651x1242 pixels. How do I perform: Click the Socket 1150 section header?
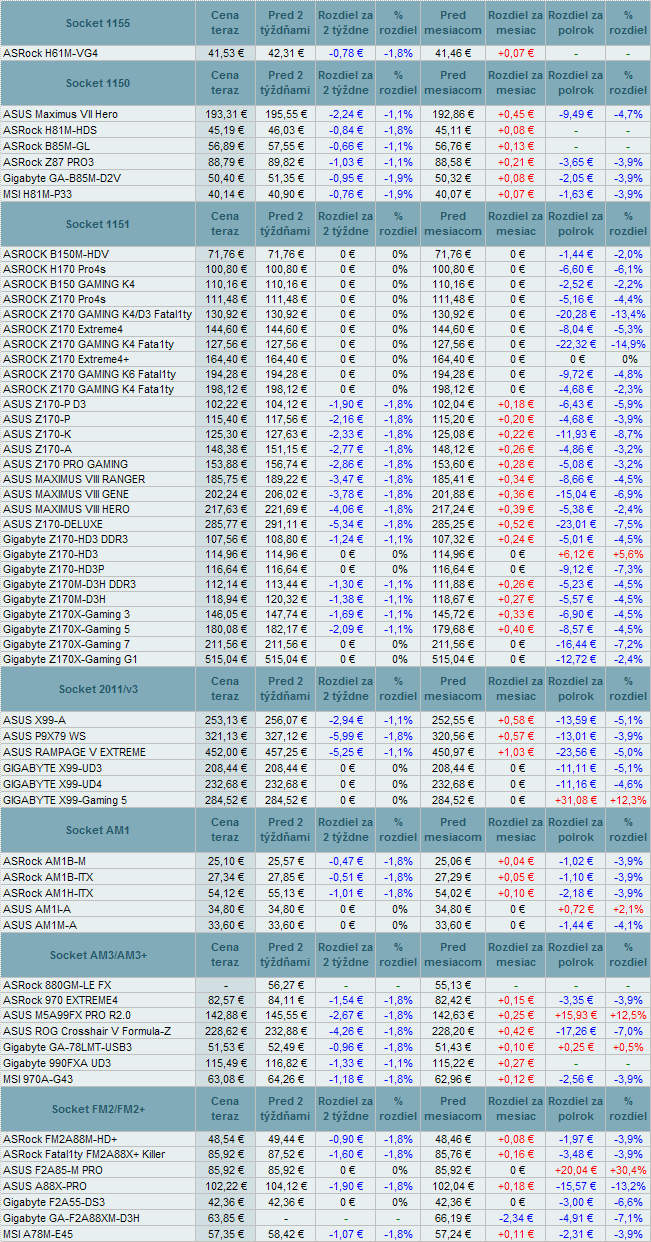coord(97,83)
